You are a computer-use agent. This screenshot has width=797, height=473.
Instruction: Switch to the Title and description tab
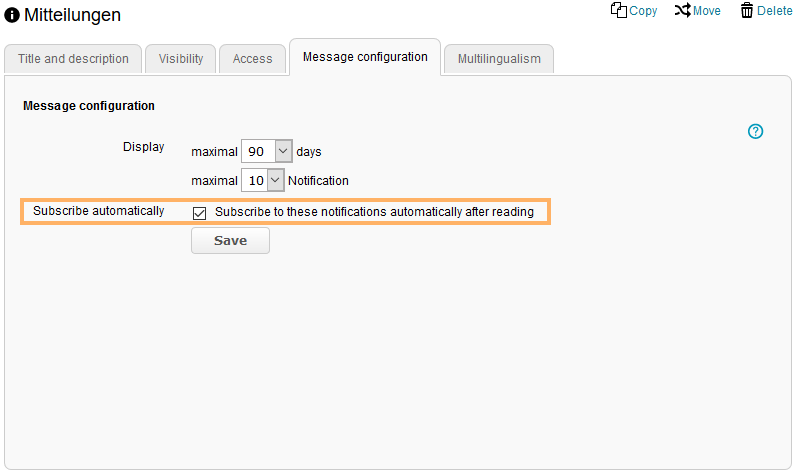73,59
